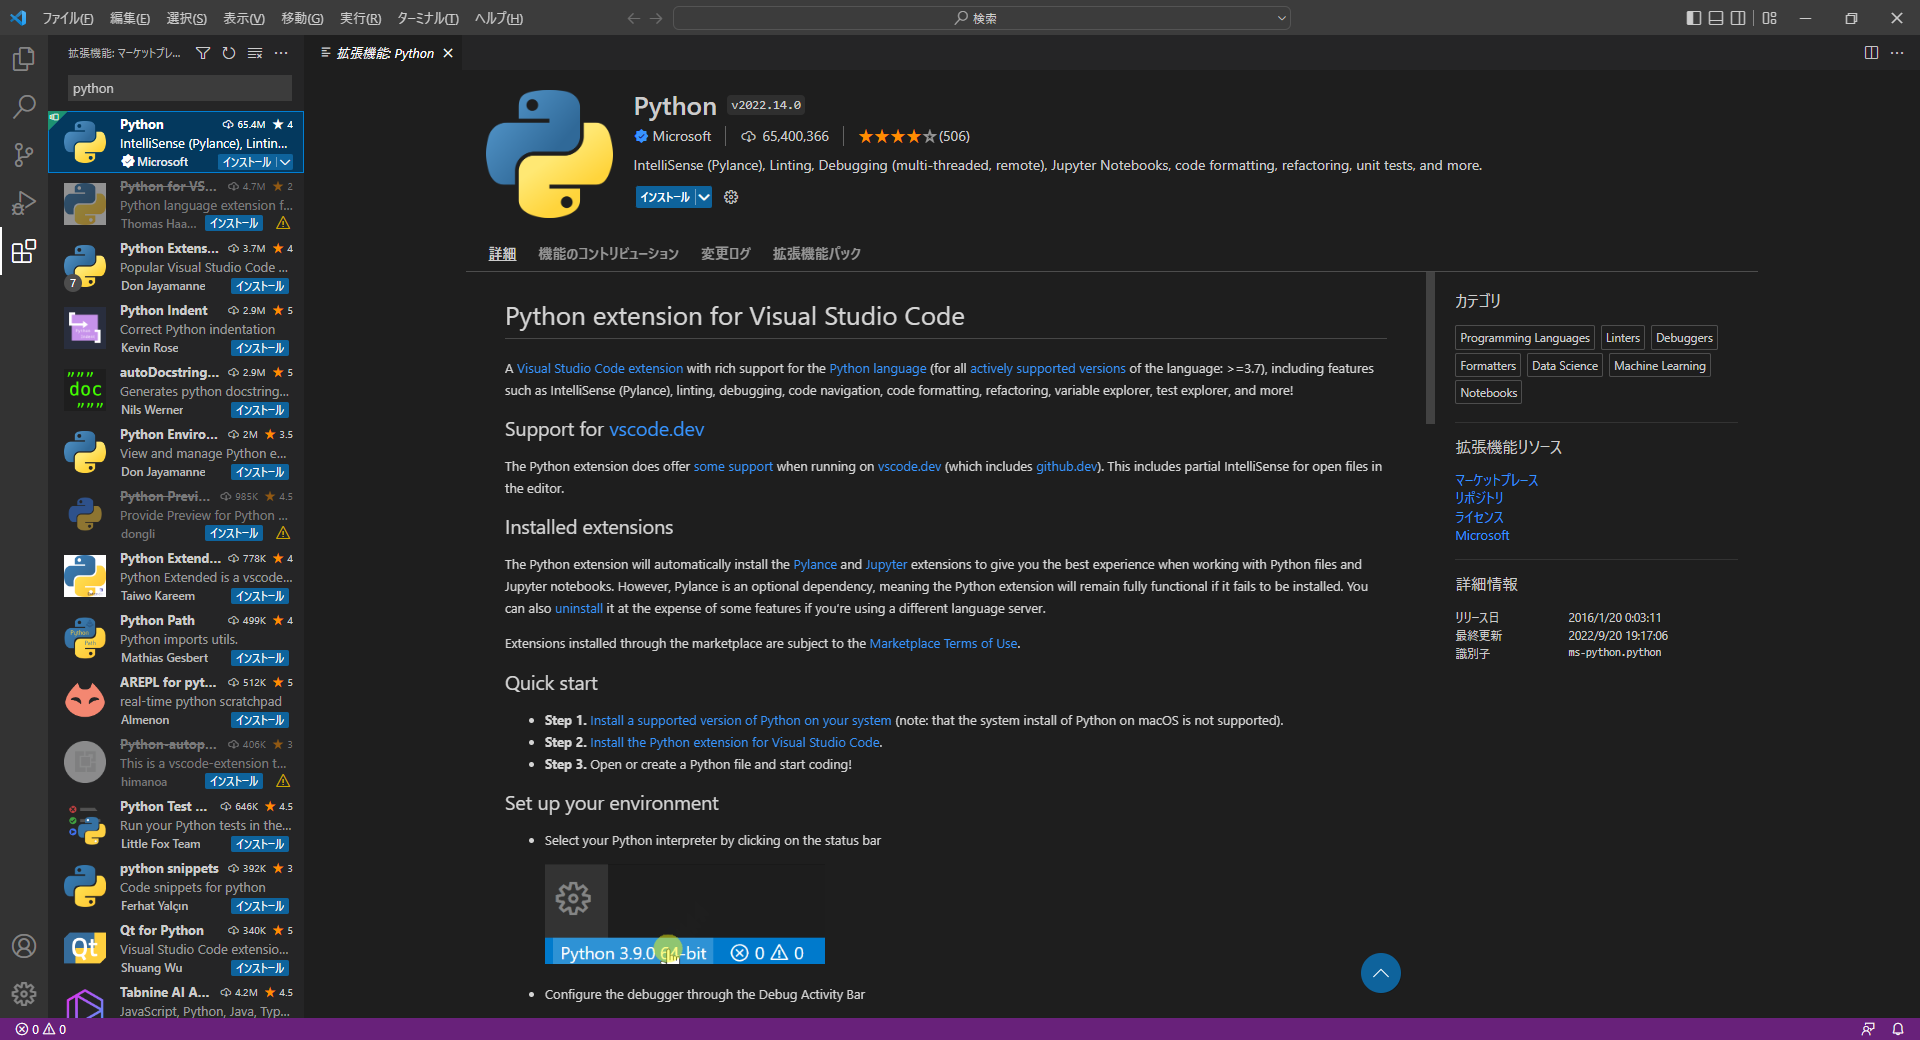Select Python Path extension in list

click(176, 639)
